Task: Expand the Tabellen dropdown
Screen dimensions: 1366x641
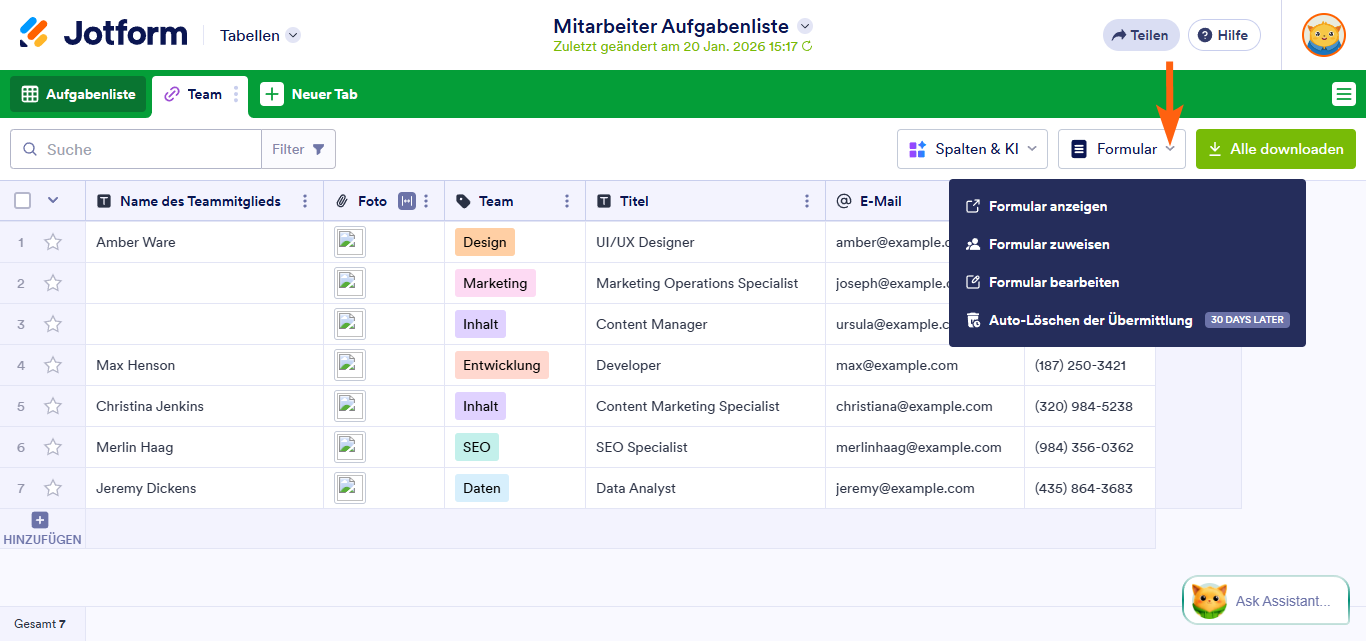Action: point(292,34)
